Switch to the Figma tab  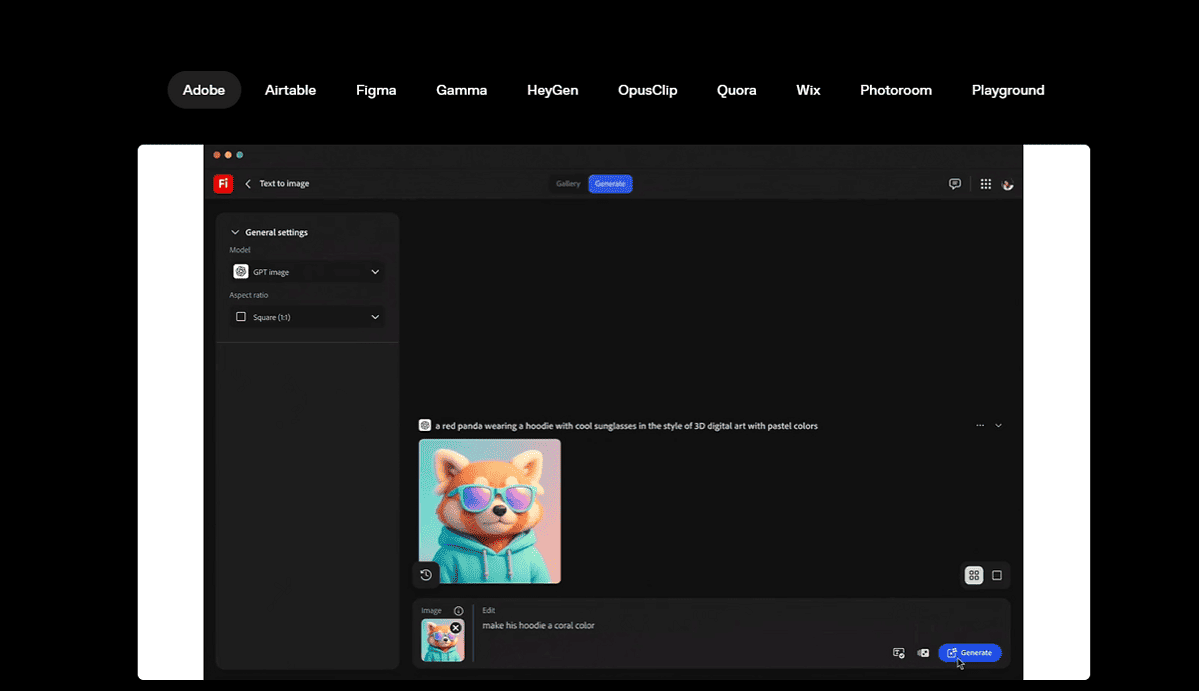point(376,90)
